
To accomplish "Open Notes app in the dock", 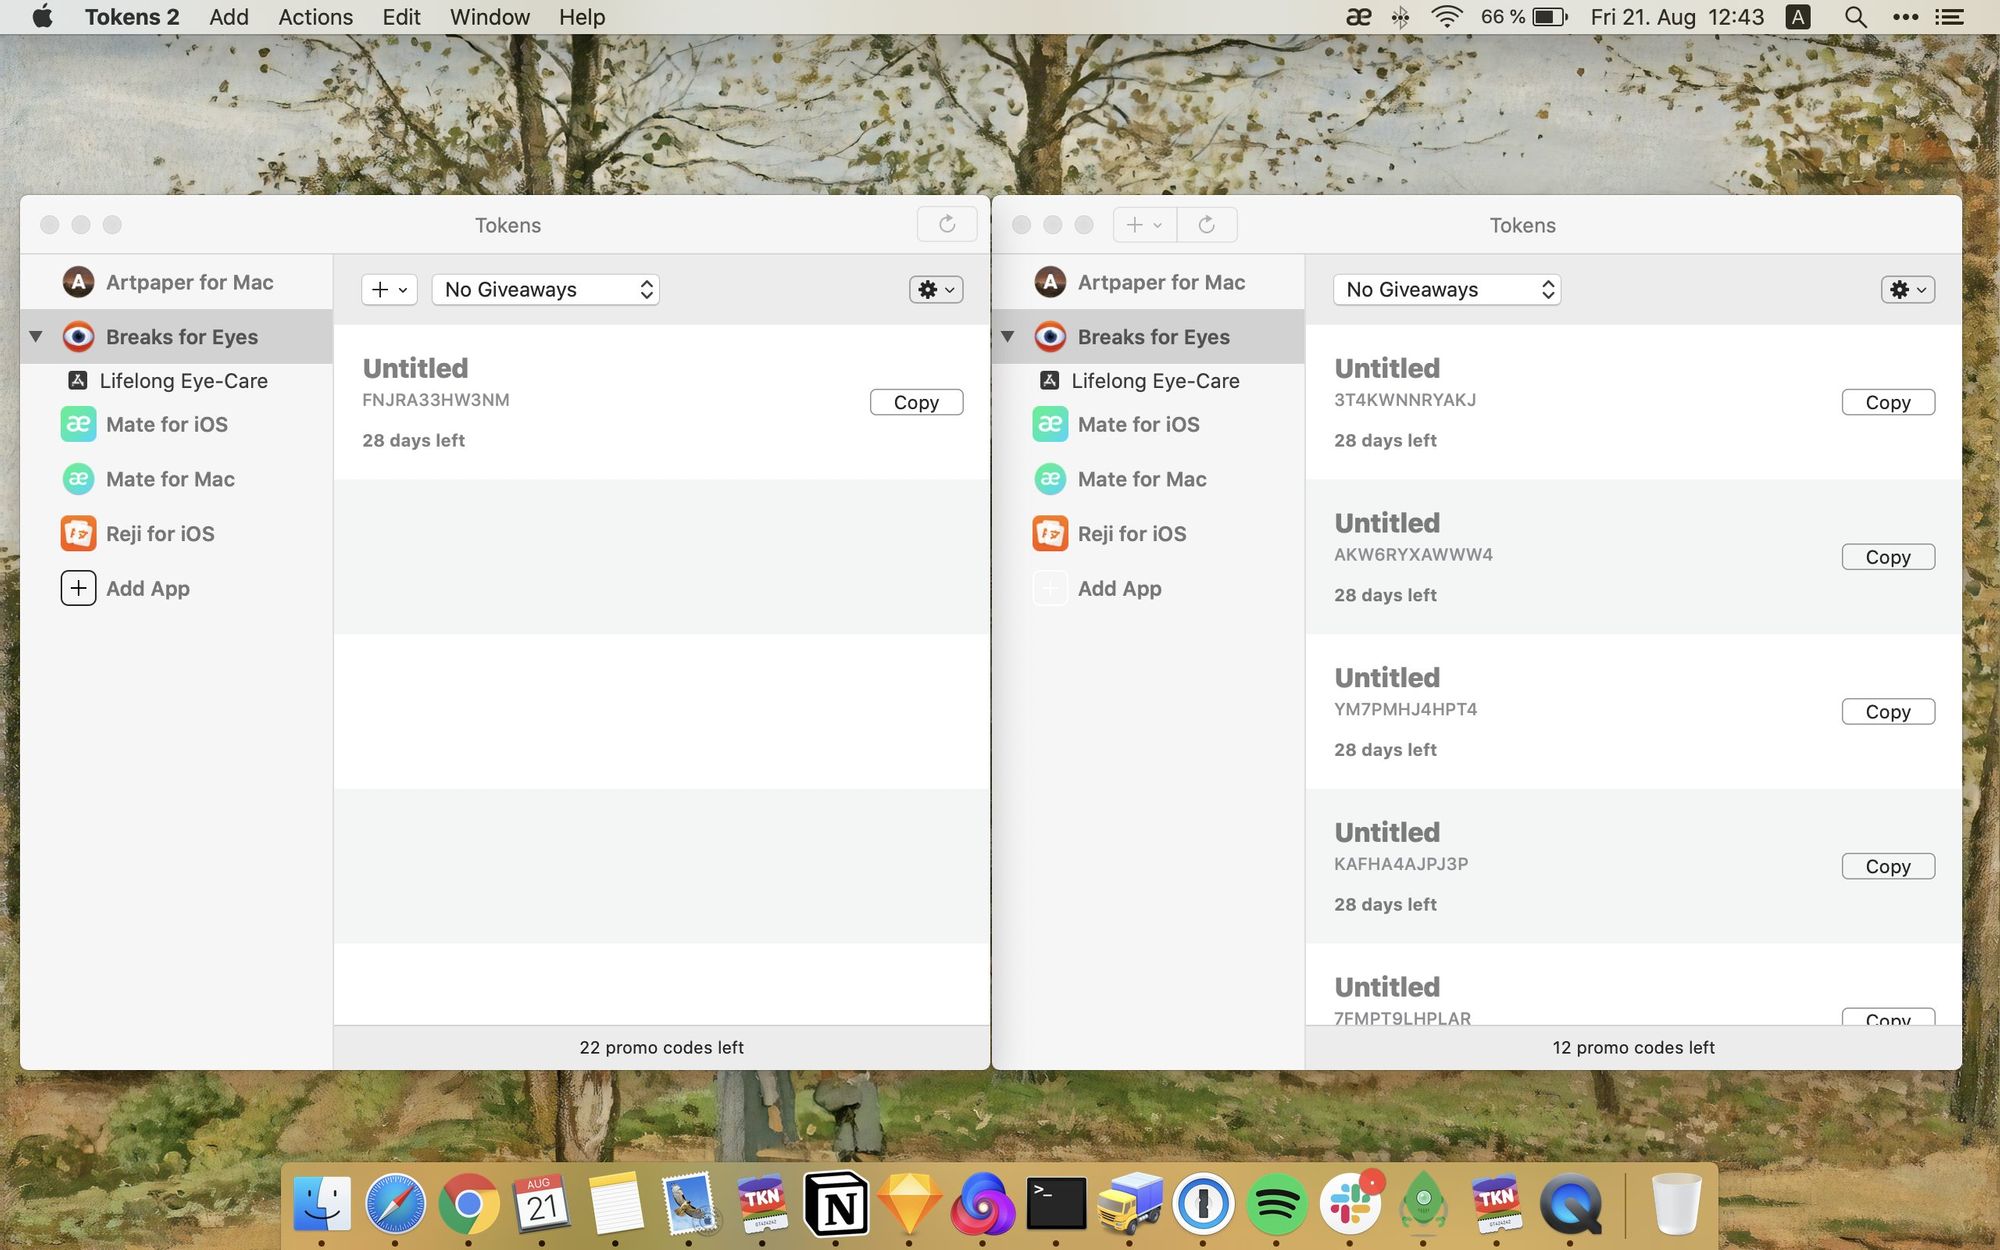I will click(615, 1204).
